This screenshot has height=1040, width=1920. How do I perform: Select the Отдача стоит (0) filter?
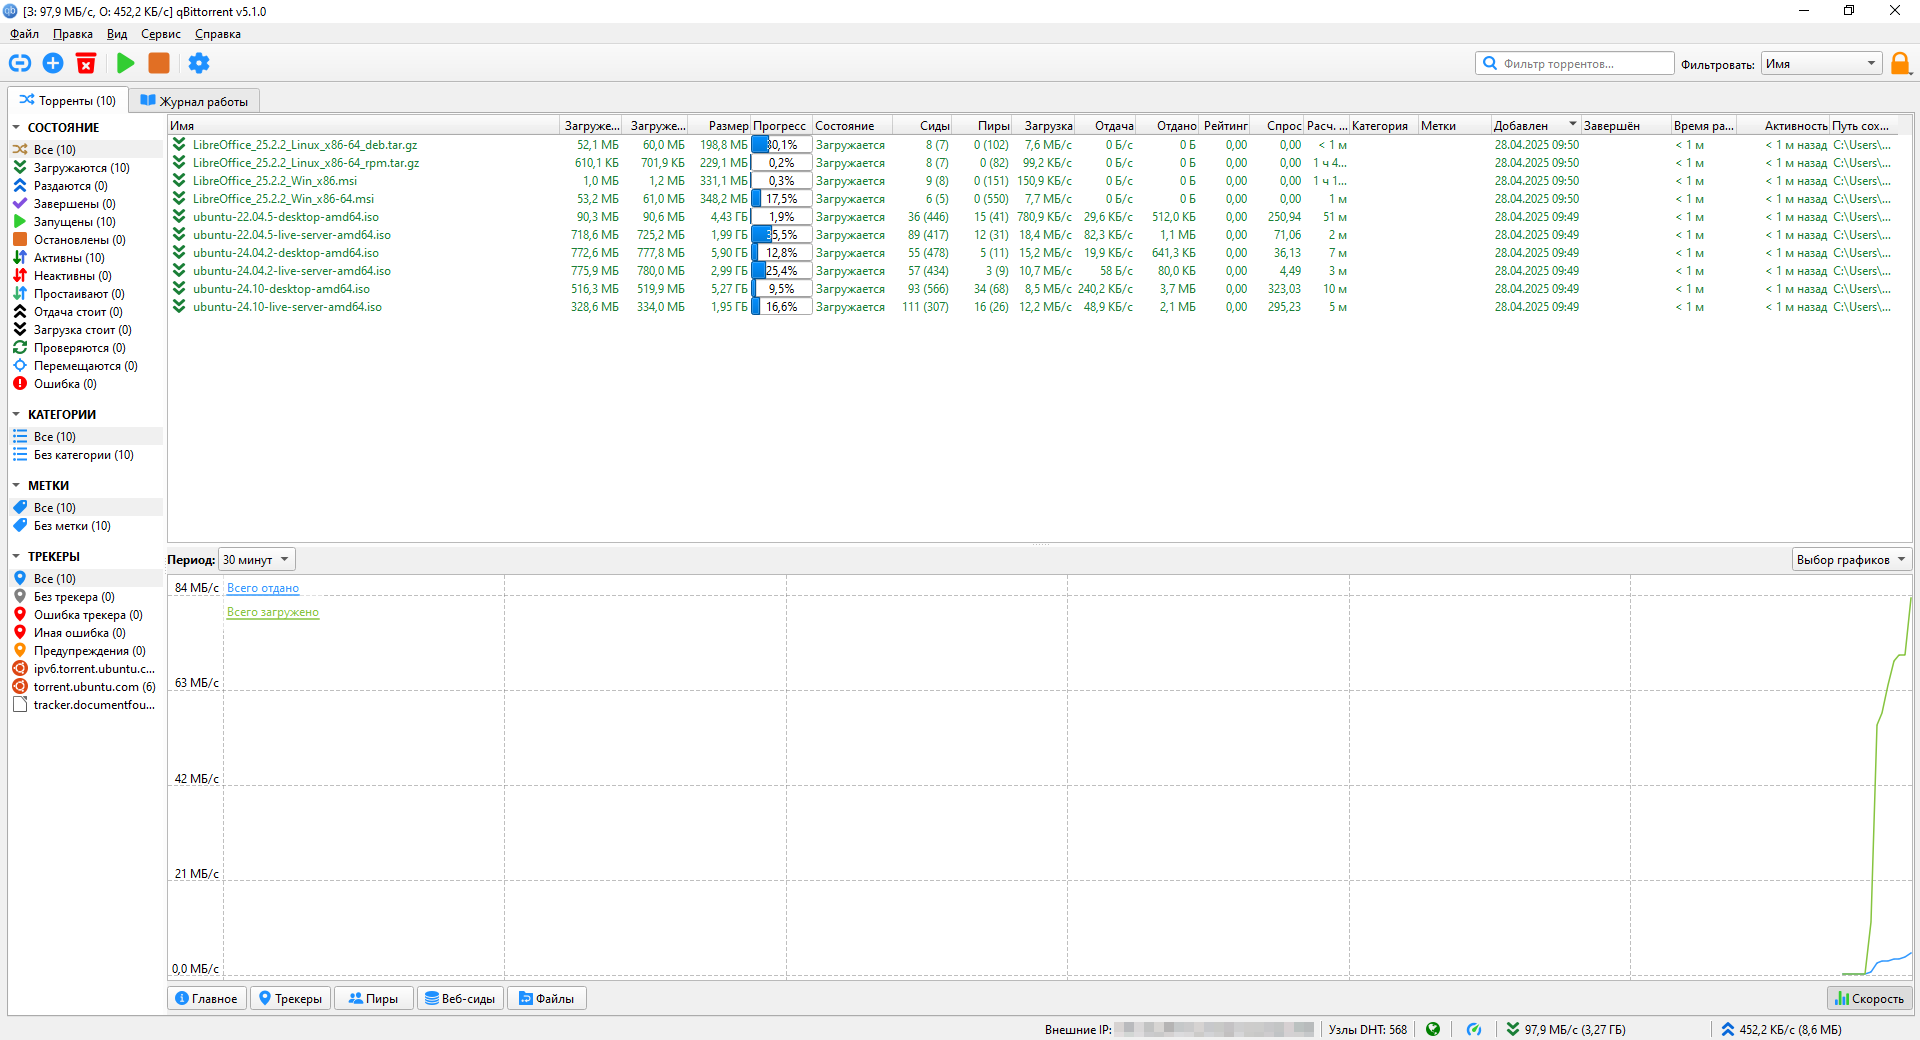click(86, 312)
